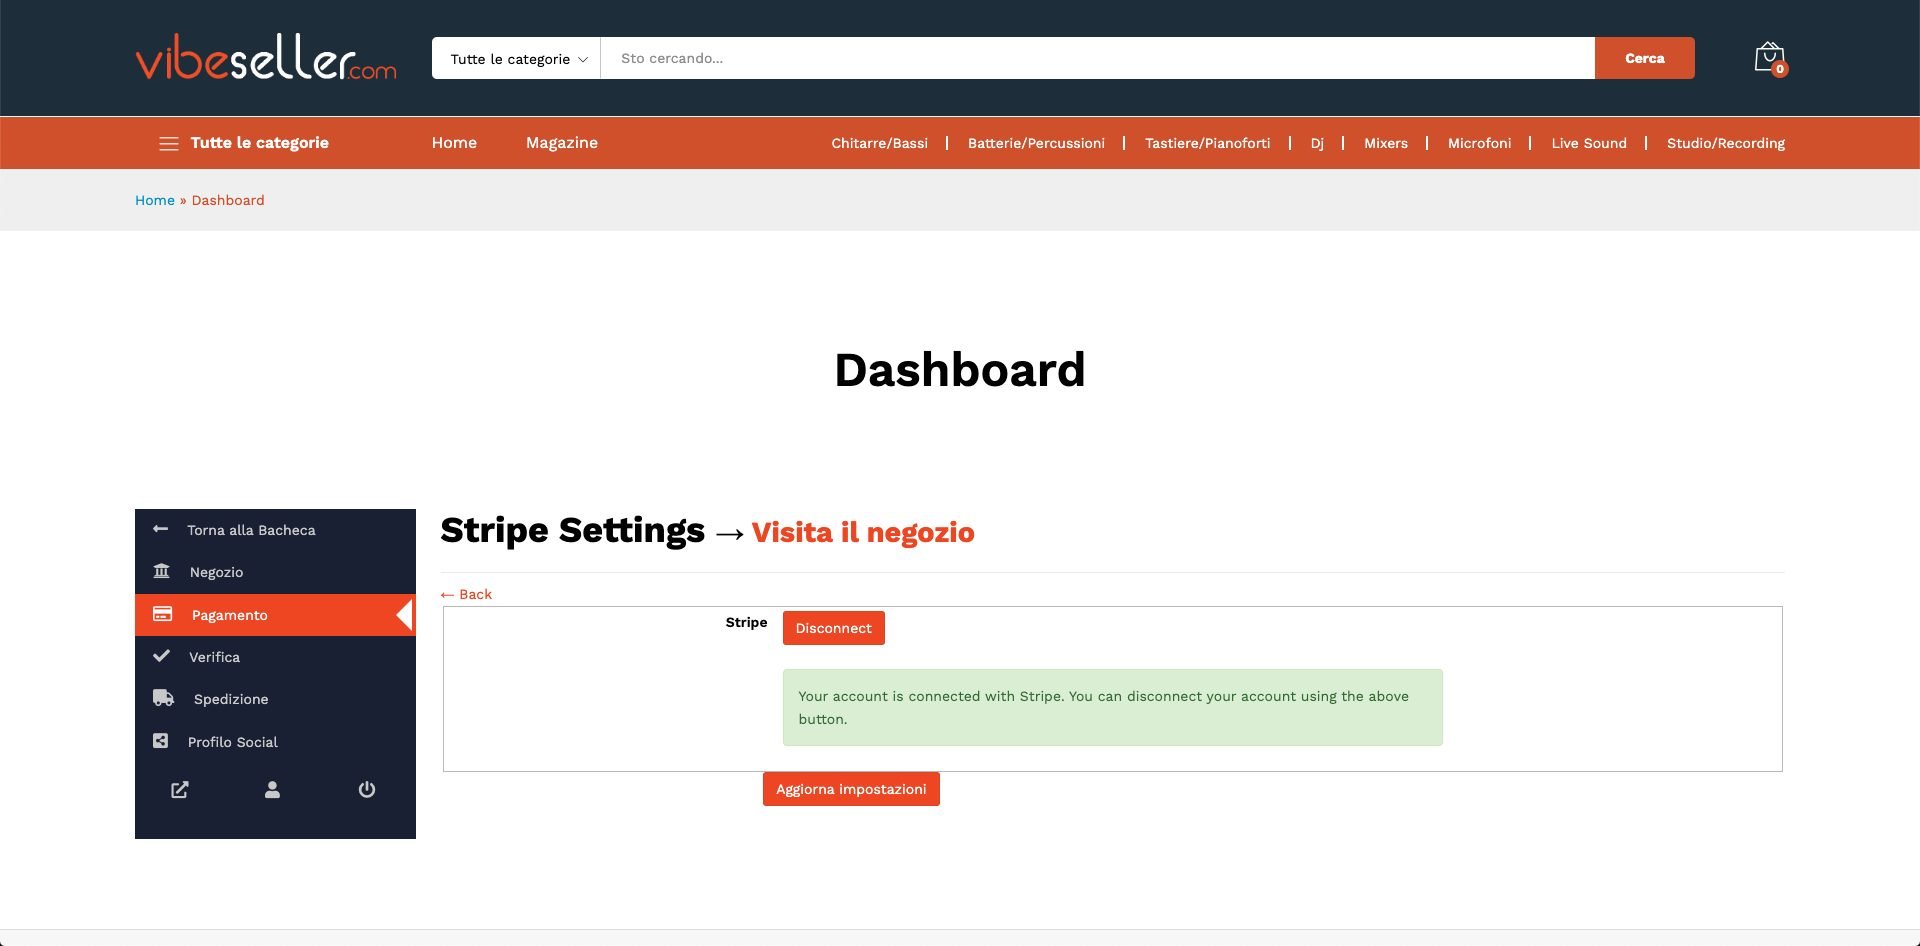Click the Cerca search button
Viewport: 1920px width, 946px height.
coord(1645,58)
